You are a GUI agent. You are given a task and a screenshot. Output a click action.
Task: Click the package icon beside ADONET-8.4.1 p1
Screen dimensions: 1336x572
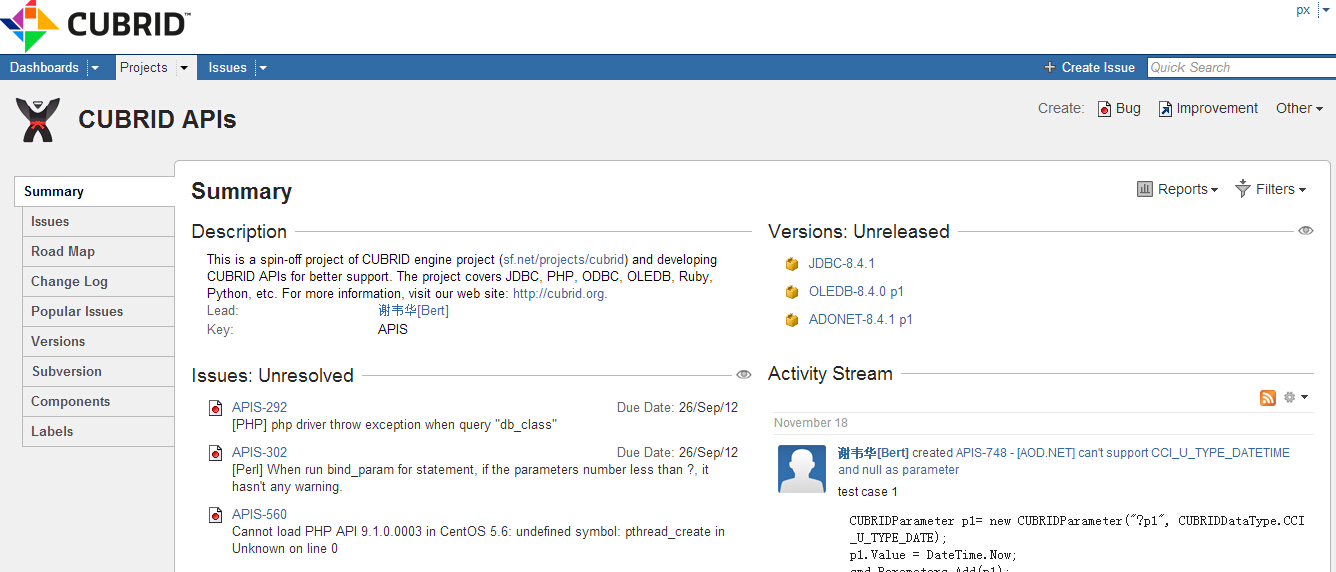tap(792, 320)
